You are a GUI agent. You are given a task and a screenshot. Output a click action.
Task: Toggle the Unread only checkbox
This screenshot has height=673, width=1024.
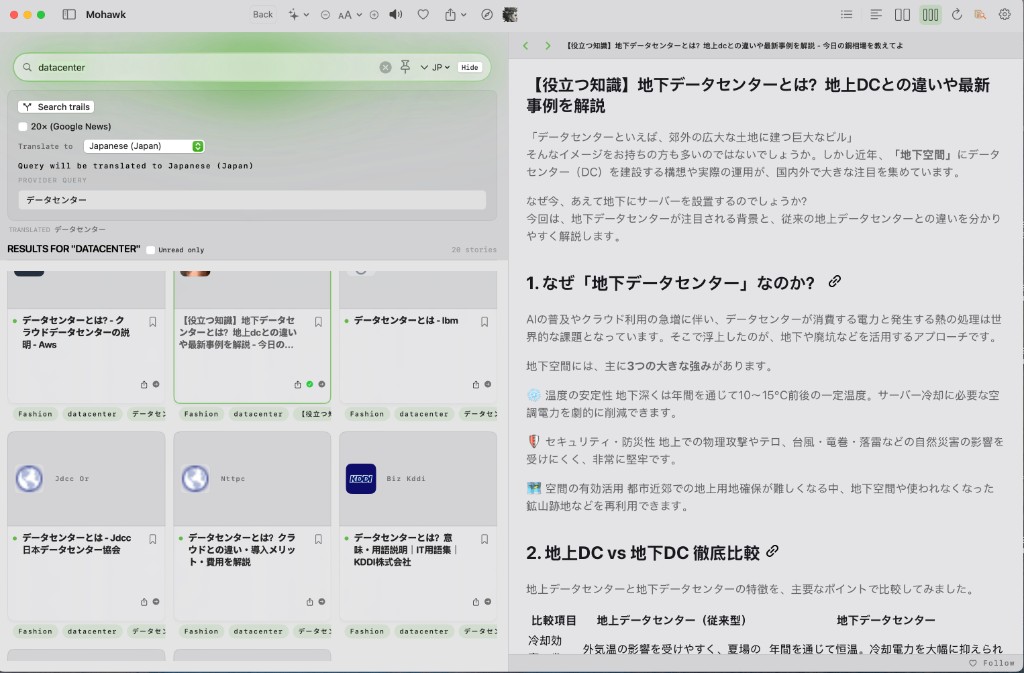[x=151, y=249]
